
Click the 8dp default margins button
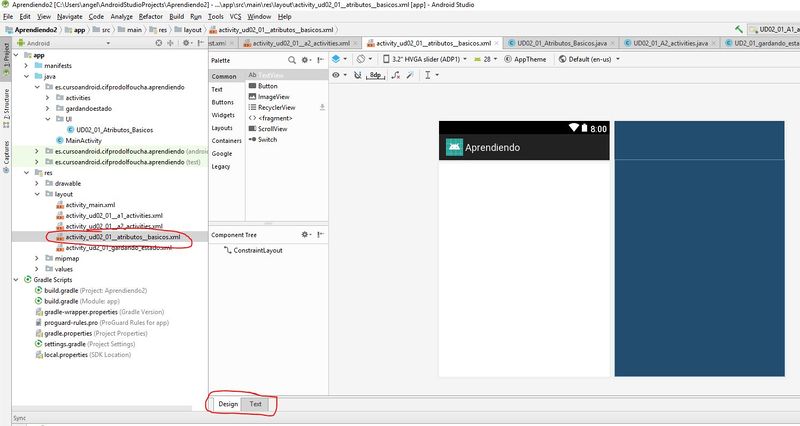coord(376,75)
